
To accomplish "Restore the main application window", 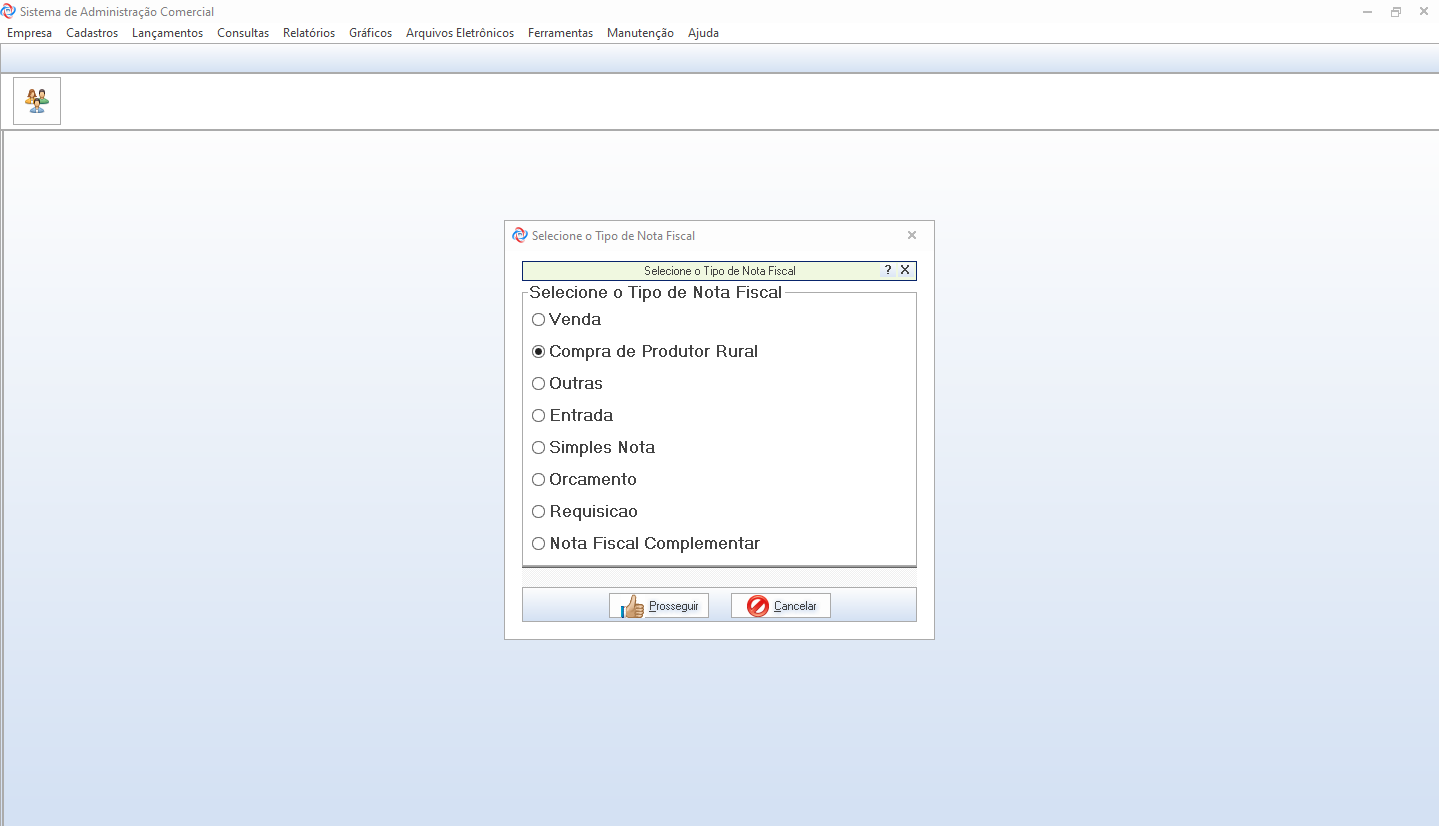I will coord(1395,12).
